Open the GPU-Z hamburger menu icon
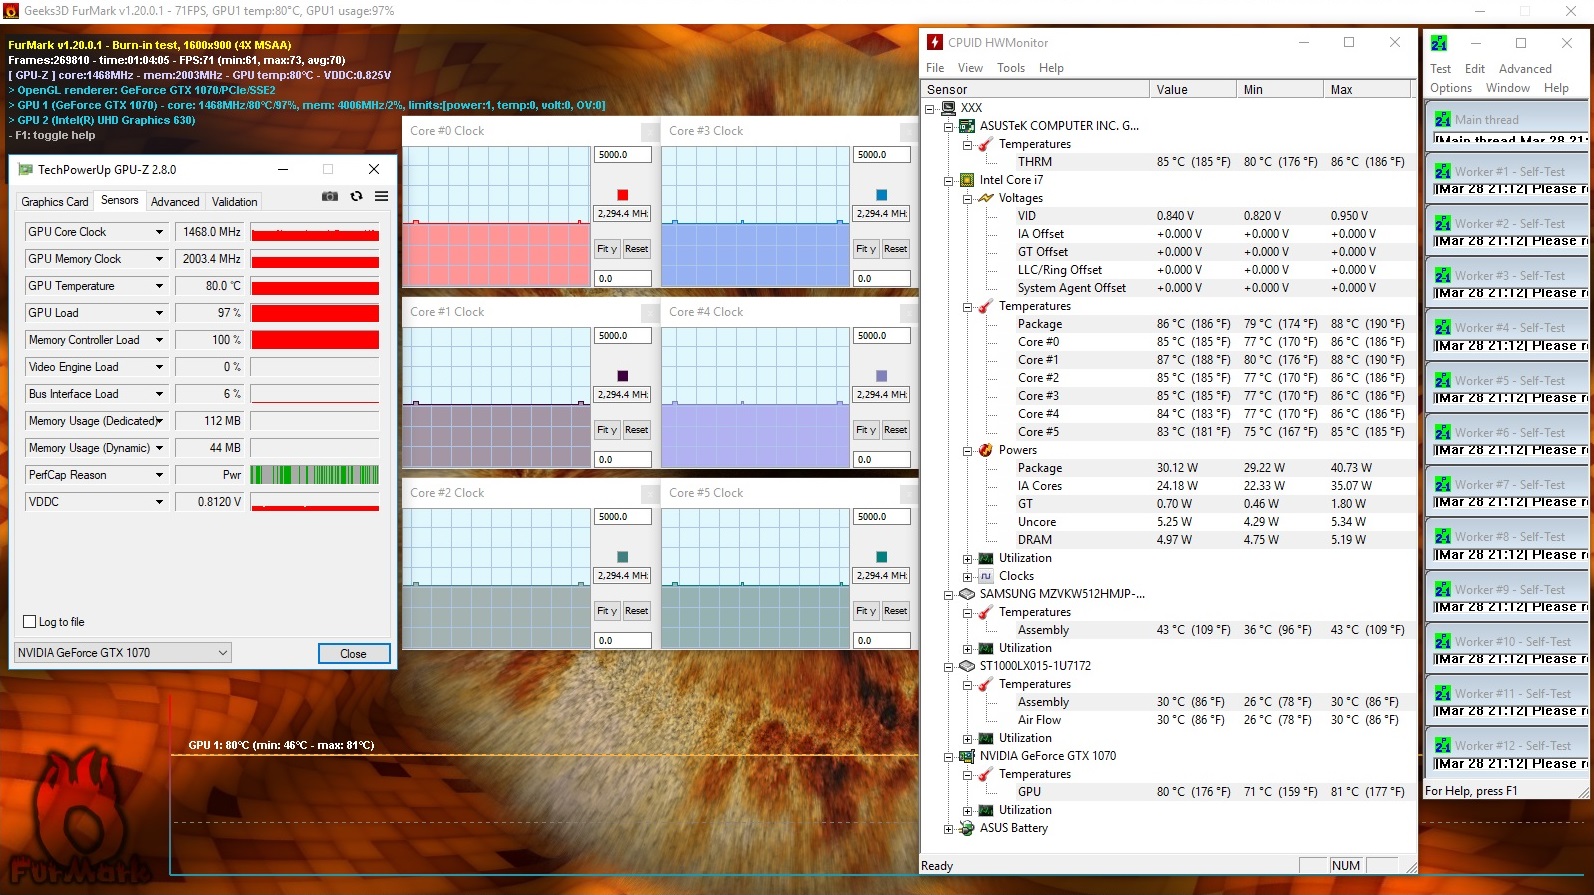This screenshot has width=1594, height=895. click(x=381, y=197)
